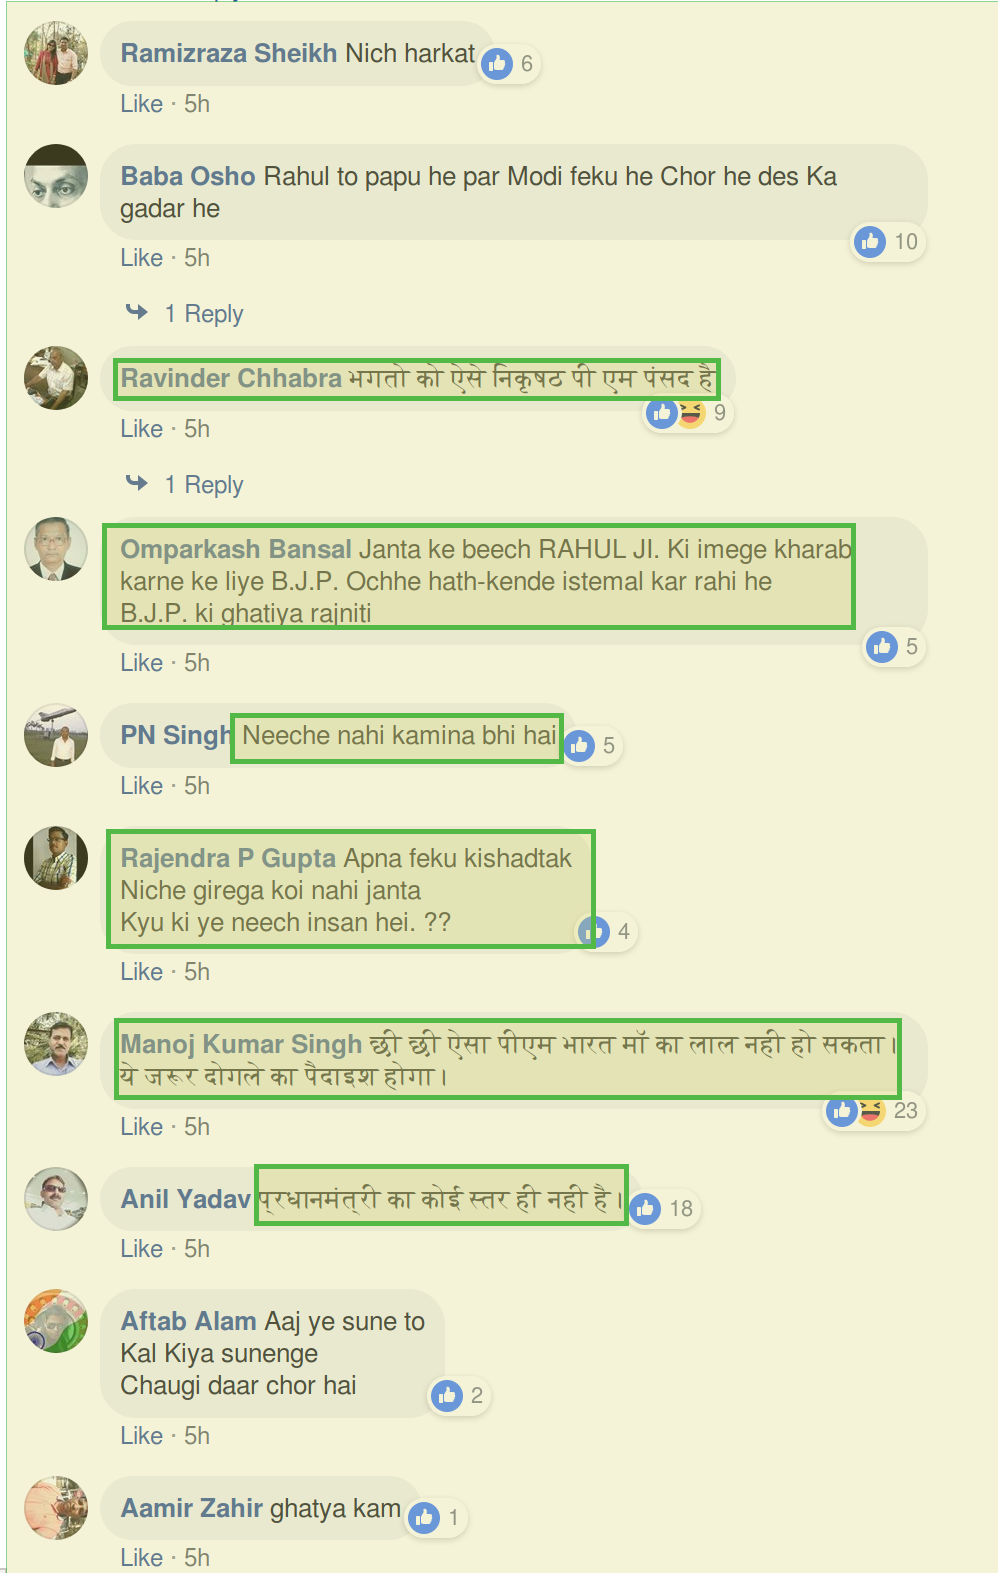
Task: Click the thumbs-up icon beside PN Singh's comment
Action: [579, 746]
